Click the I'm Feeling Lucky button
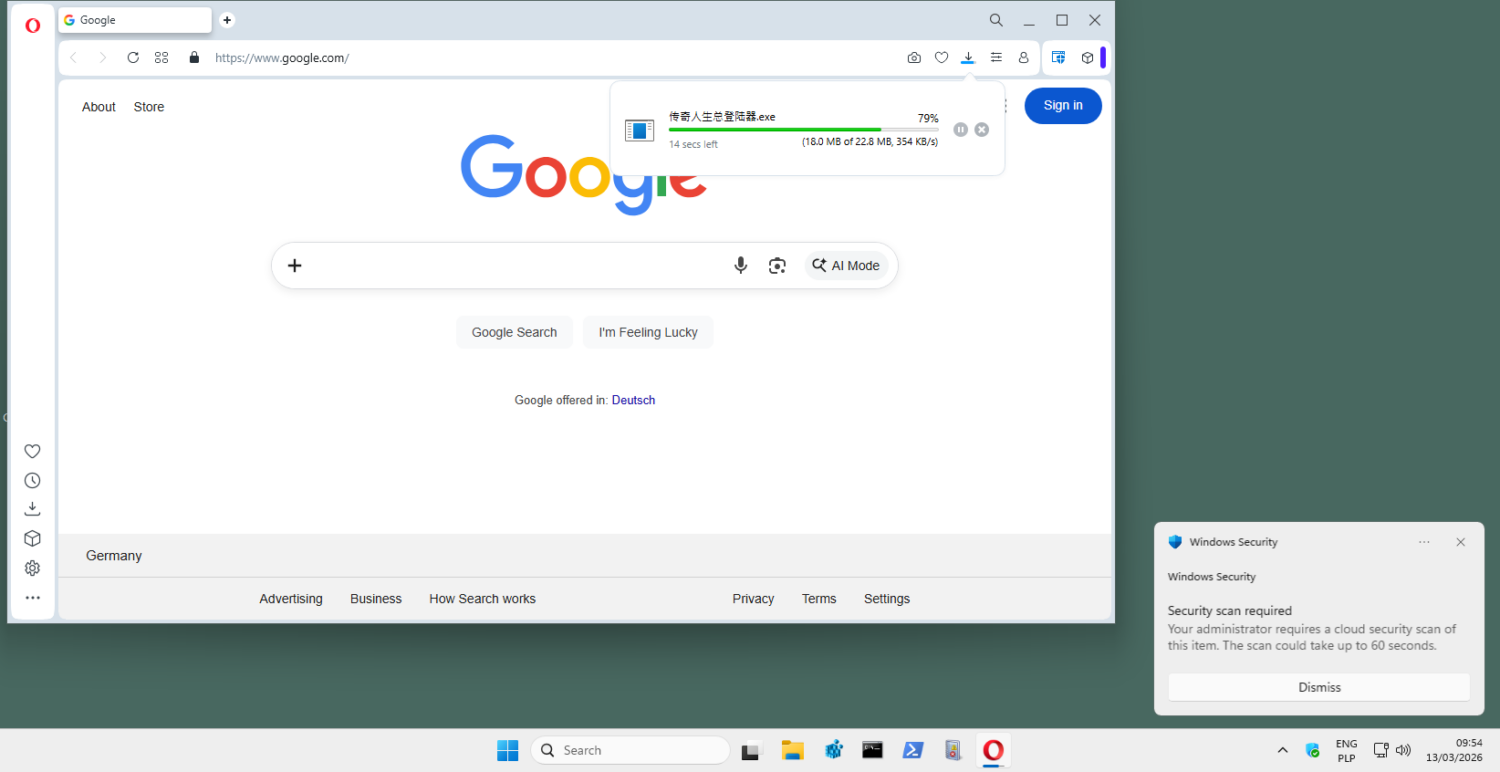 647,331
